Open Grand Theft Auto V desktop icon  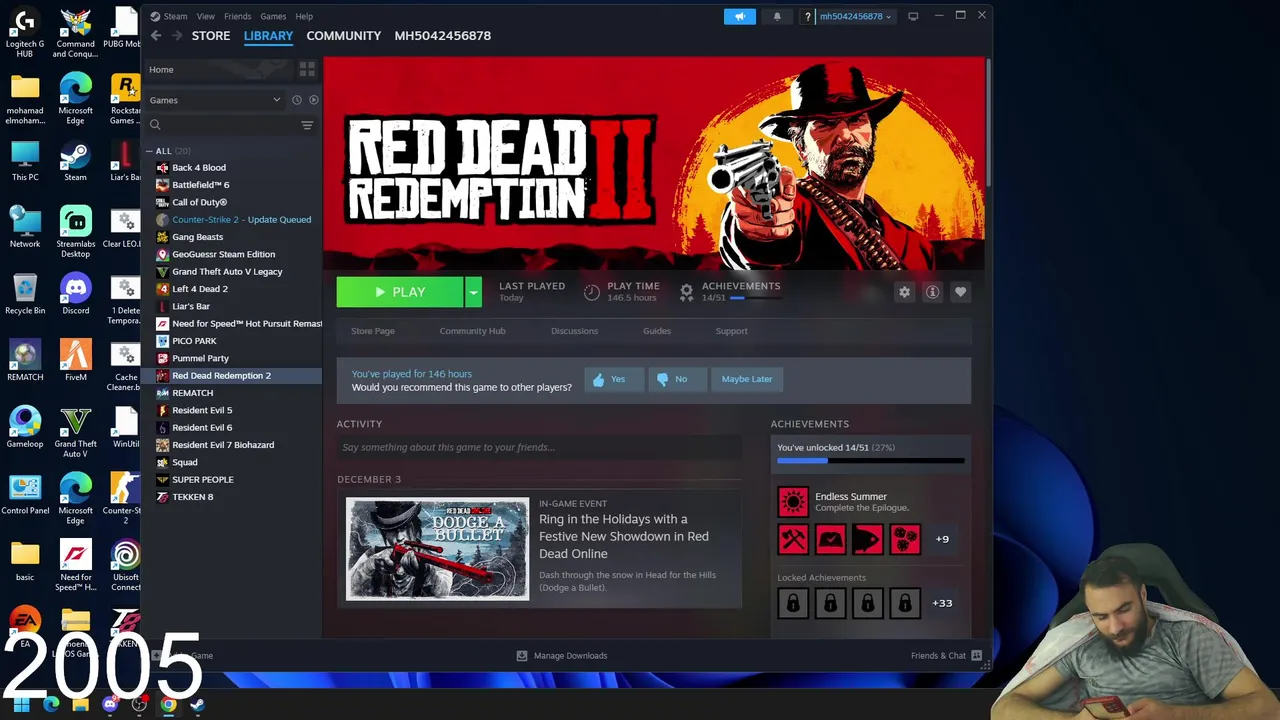[75, 432]
